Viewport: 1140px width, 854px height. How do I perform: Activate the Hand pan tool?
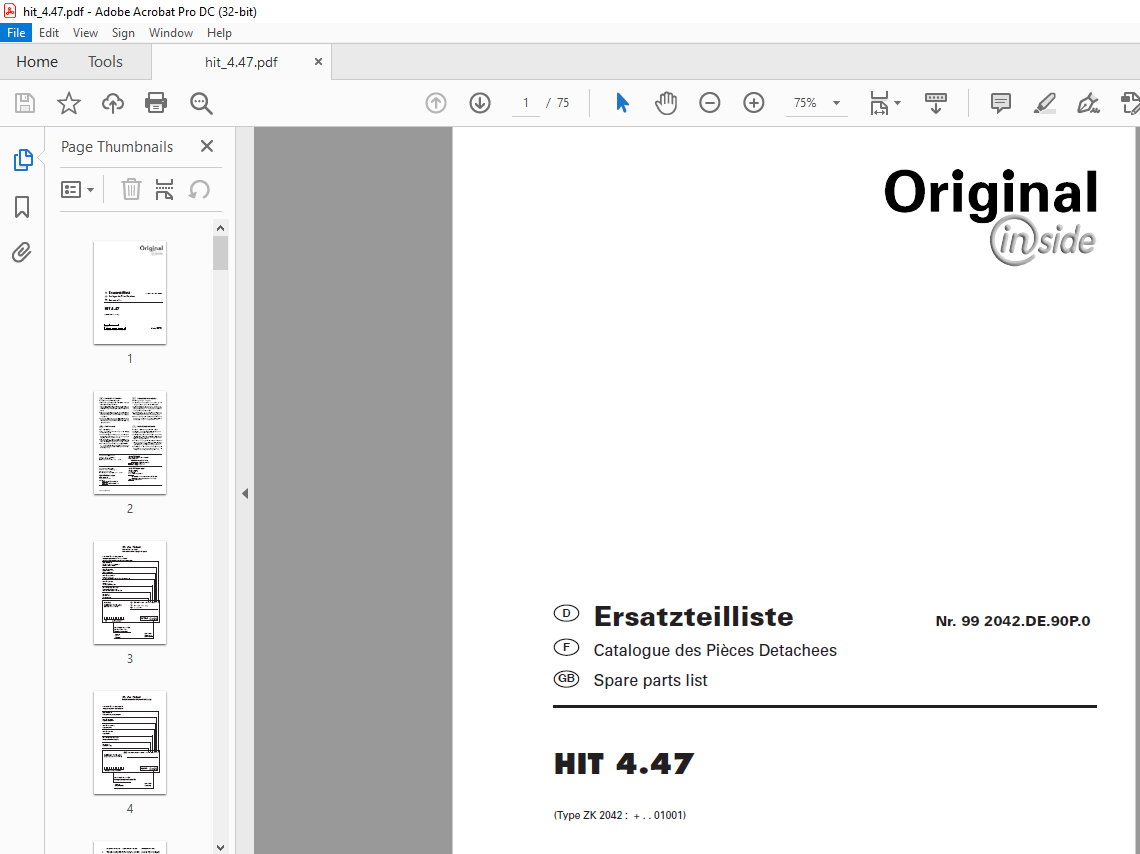tap(666, 103)
